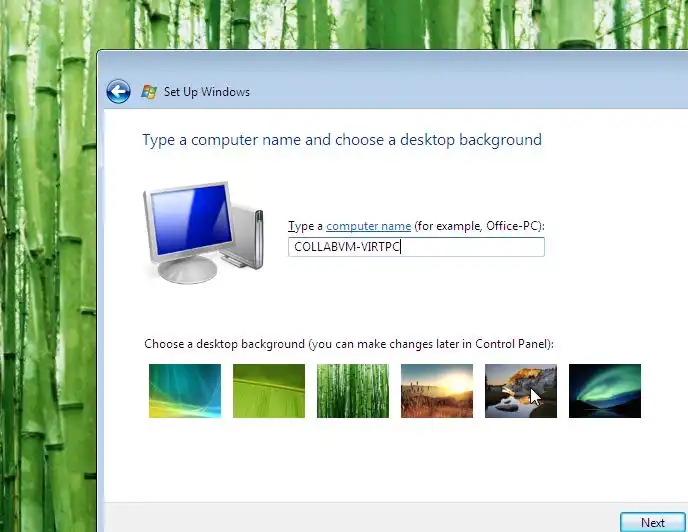Image resolution: width=688 pixels, height=532 pixels.
Task: Proceed with the Next button
Action: pyautogui.click(x=652, y=522)
